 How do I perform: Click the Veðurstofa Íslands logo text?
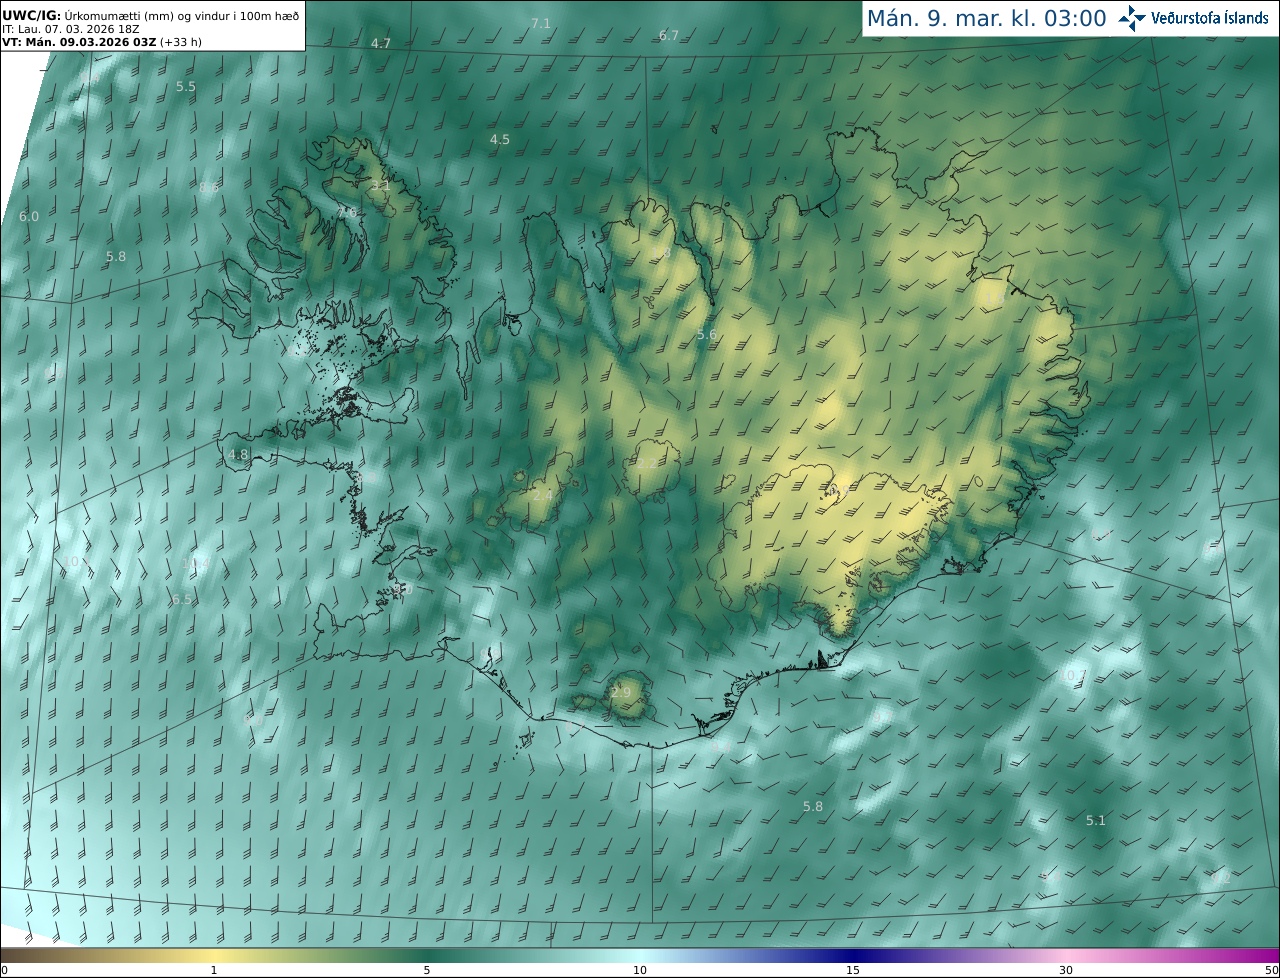pos(1210,18)
